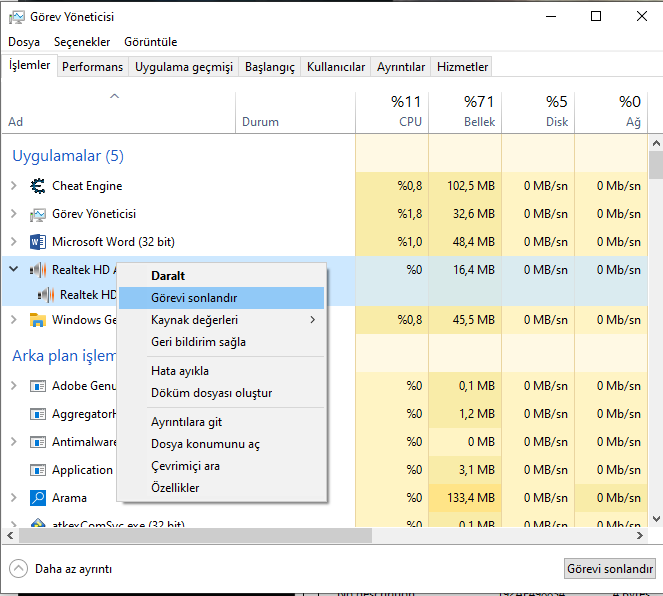
Task: Click the Application process icon
Action: point(38,470)
